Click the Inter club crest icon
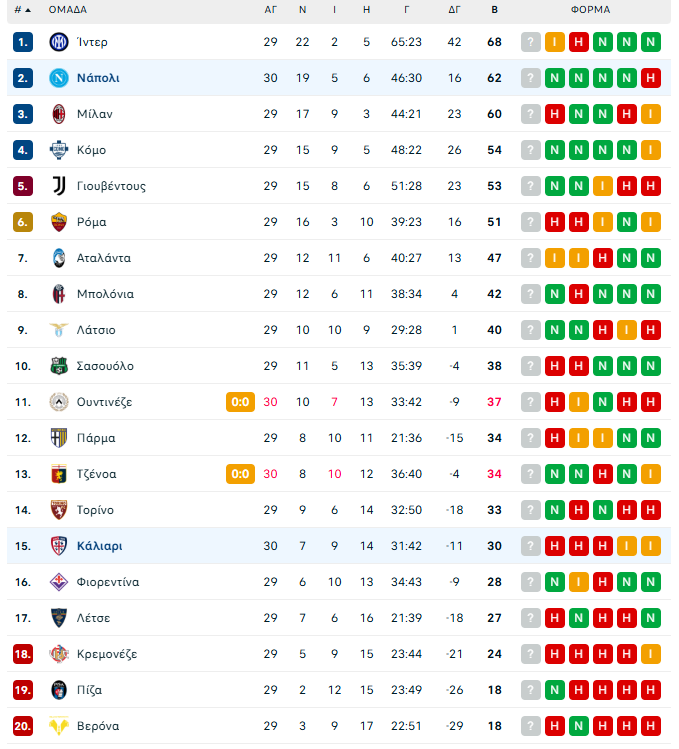This screenshot has width=679, height=749. click(58, 42)
